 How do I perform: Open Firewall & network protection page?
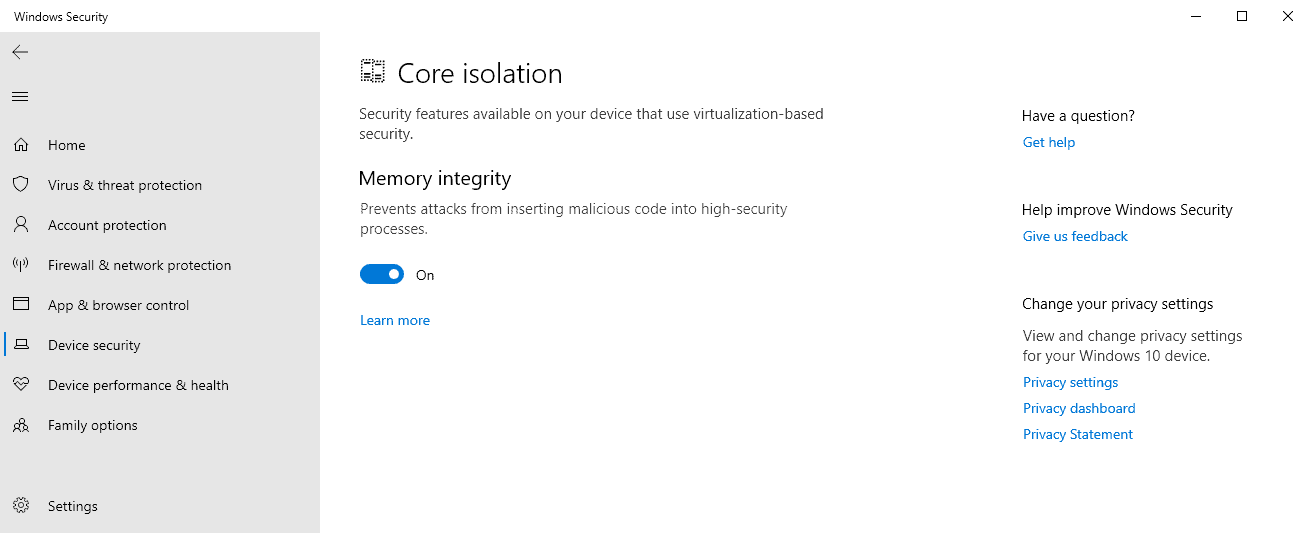[x=139, y=265]
